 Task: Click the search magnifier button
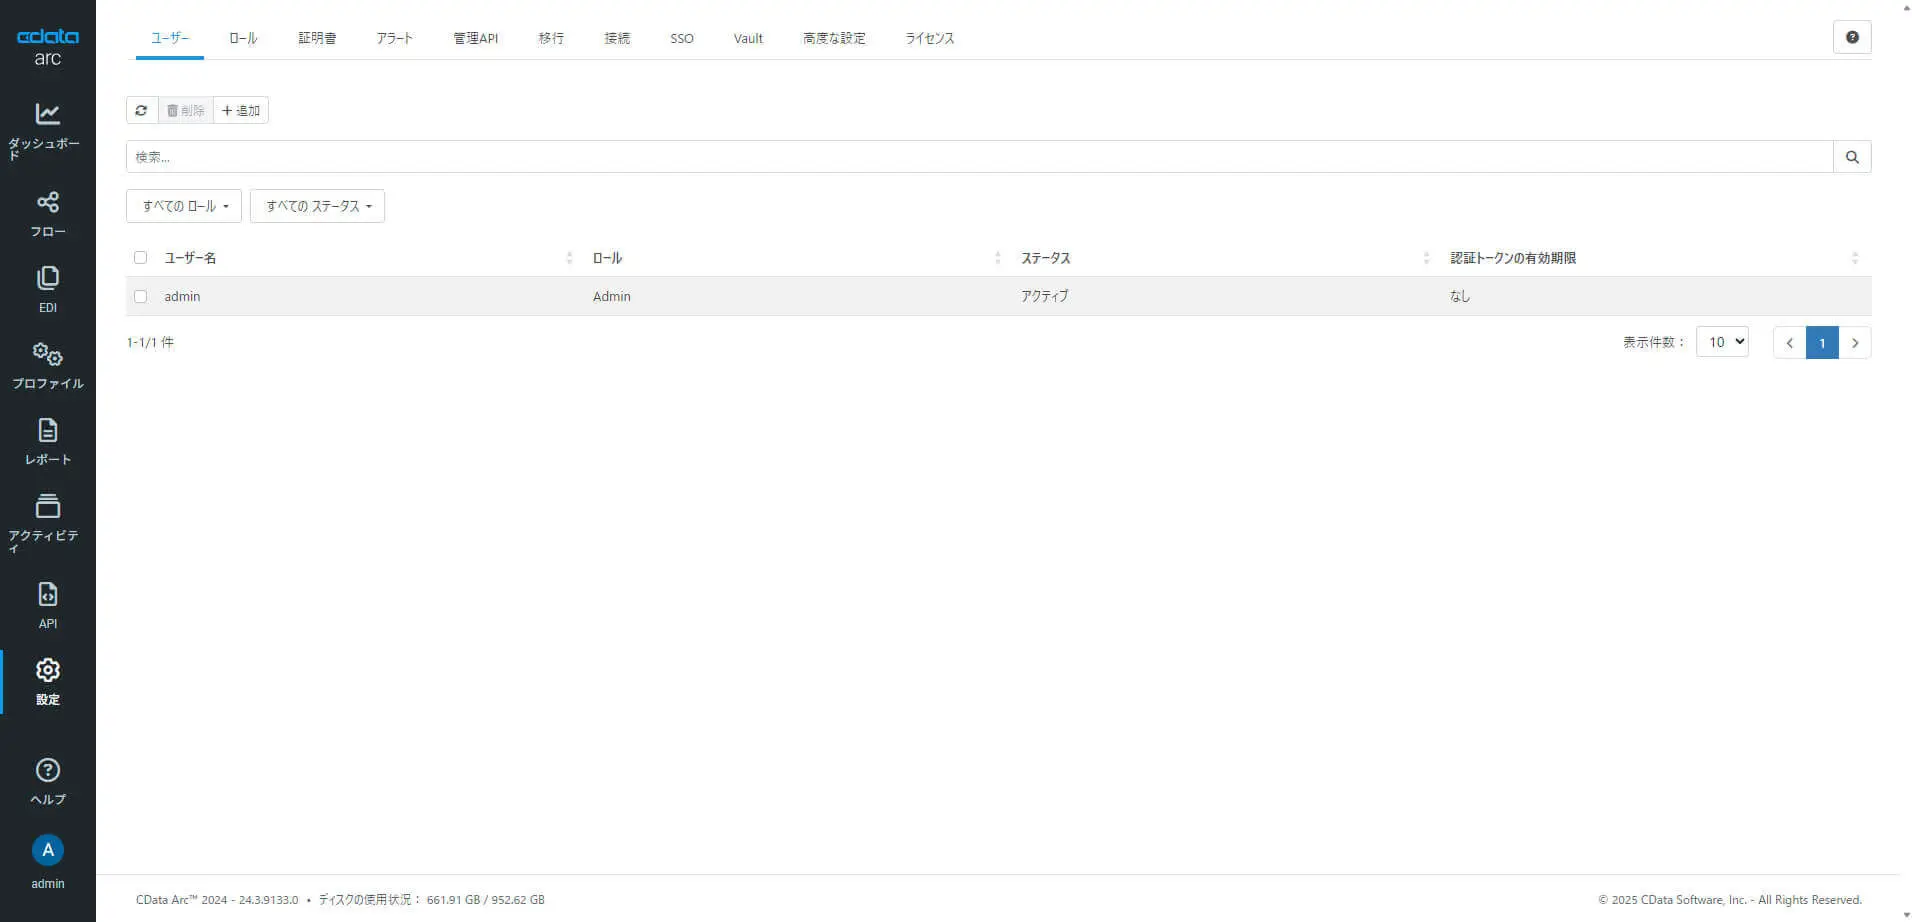[1852, 157]
